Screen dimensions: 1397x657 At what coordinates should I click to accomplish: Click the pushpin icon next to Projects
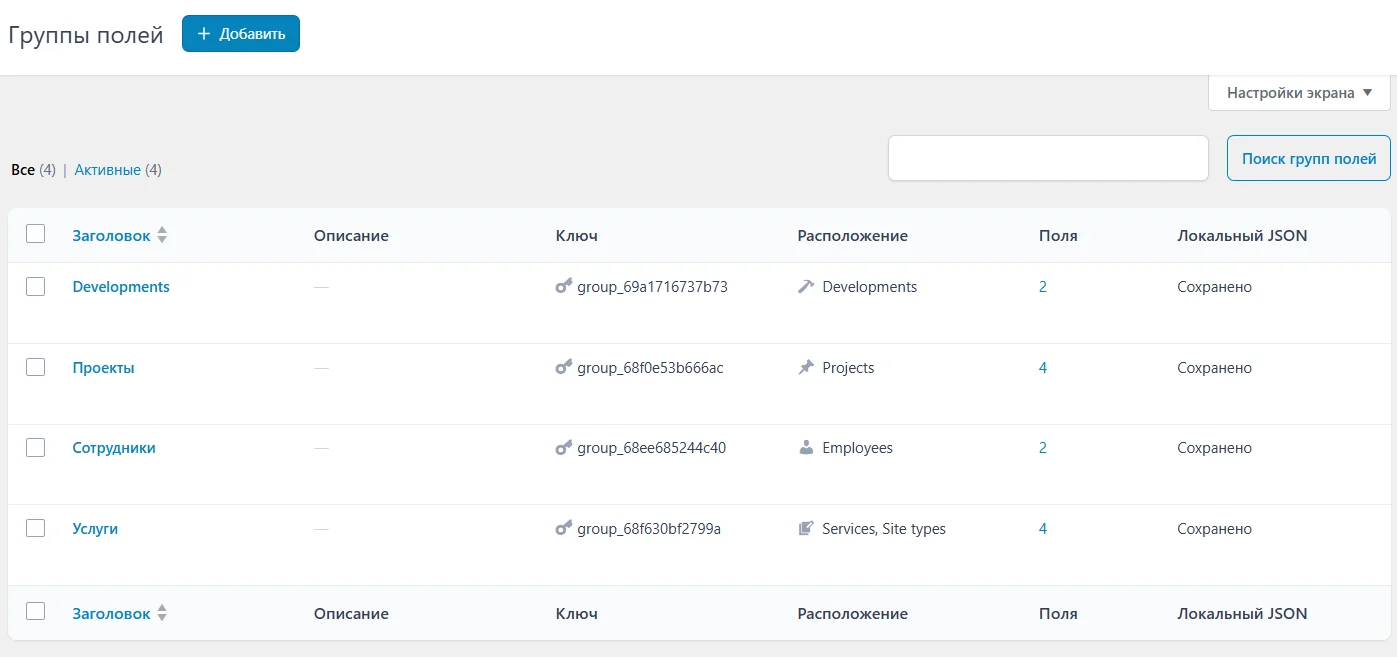(806, 368)
